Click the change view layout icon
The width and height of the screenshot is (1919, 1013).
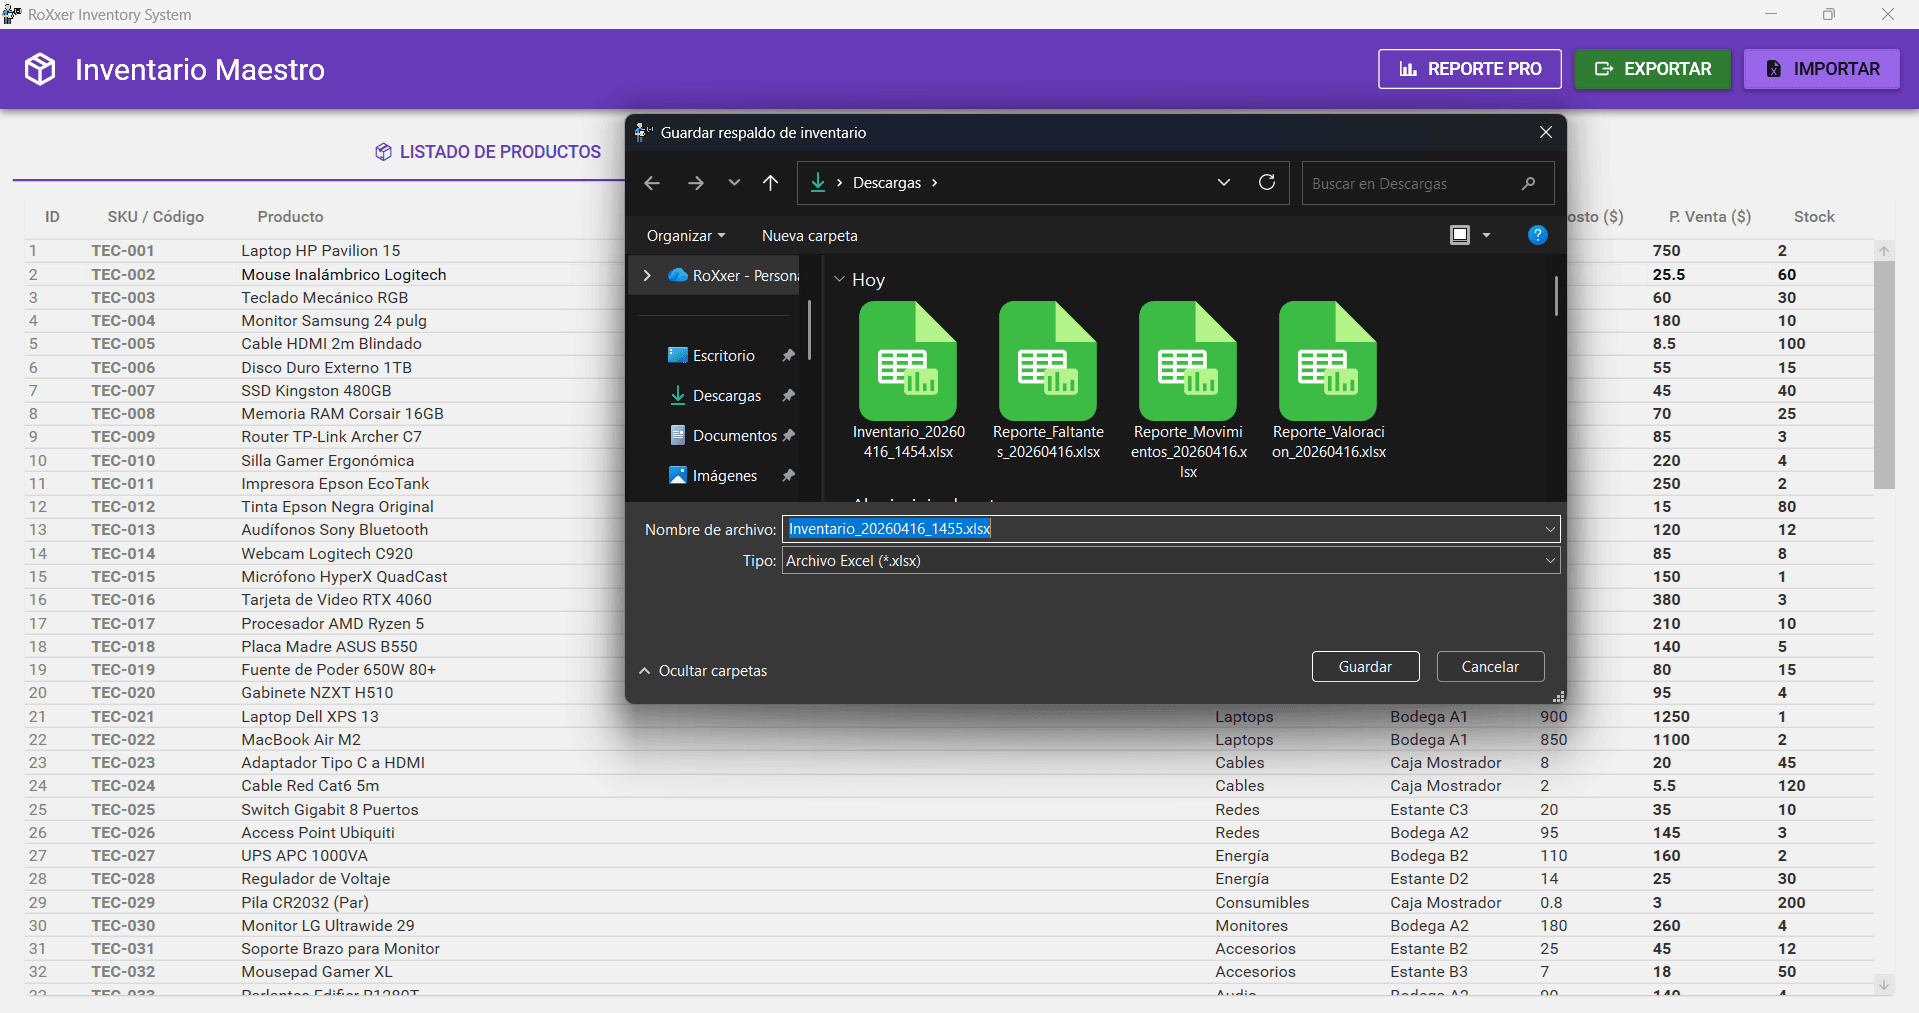click(x=1460, y=235)
